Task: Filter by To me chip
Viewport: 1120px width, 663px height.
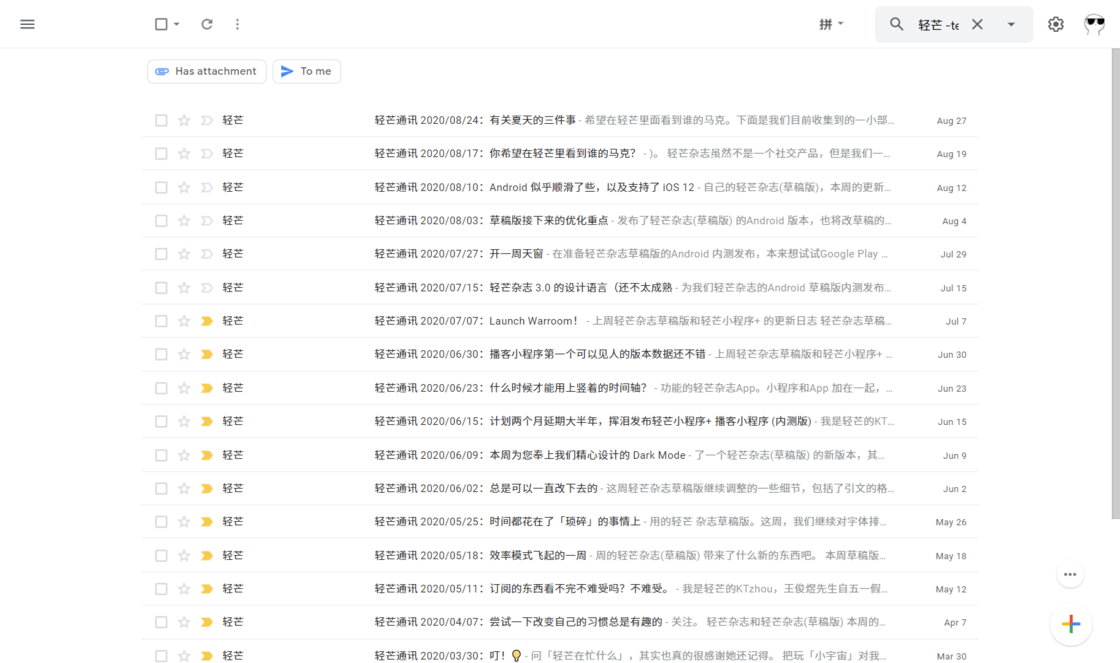Action: pos(306,71)
